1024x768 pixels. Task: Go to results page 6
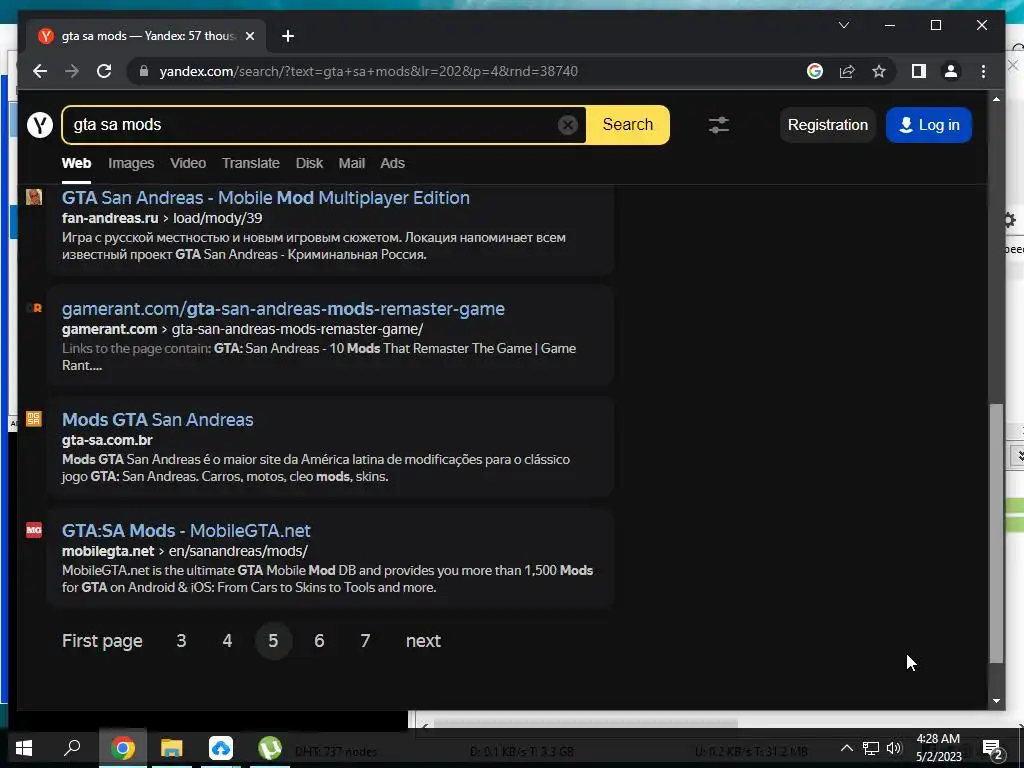[x=319, y=641]
